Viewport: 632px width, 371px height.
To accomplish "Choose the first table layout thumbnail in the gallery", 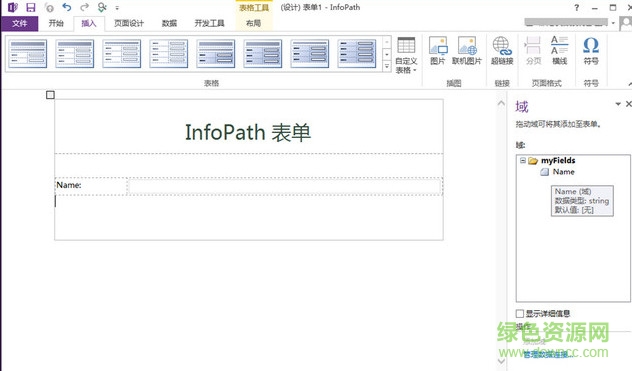I will click(28, 54).
